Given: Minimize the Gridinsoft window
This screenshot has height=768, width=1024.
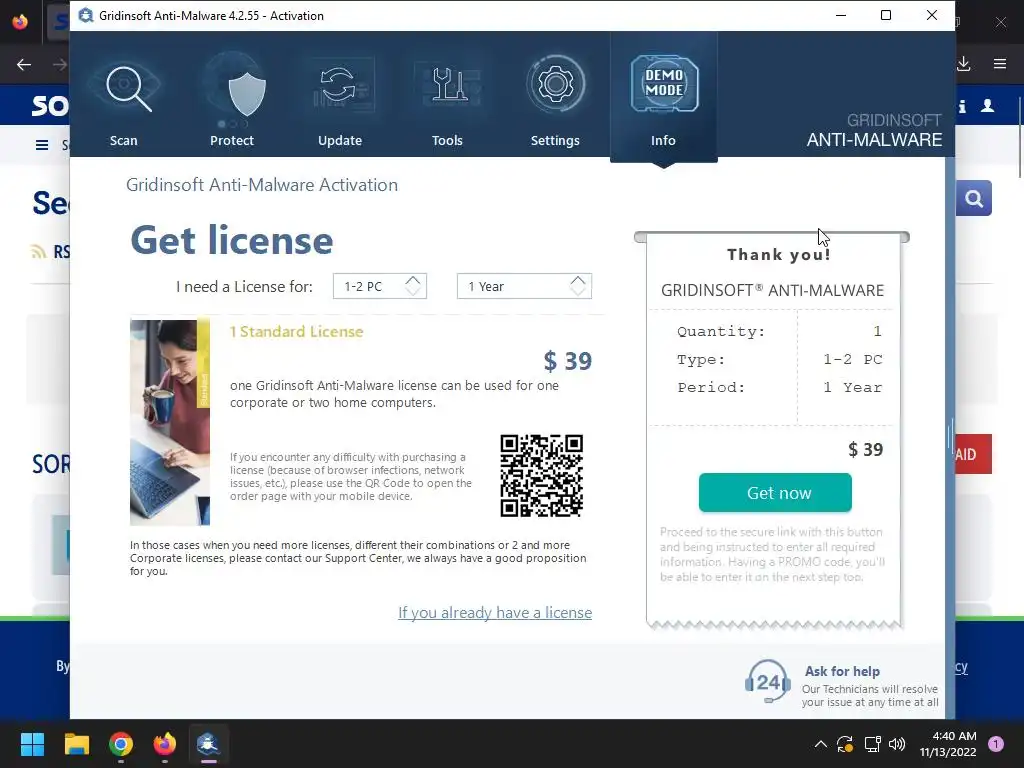Looking at the screenshot, I should click(x=841, y=15).
